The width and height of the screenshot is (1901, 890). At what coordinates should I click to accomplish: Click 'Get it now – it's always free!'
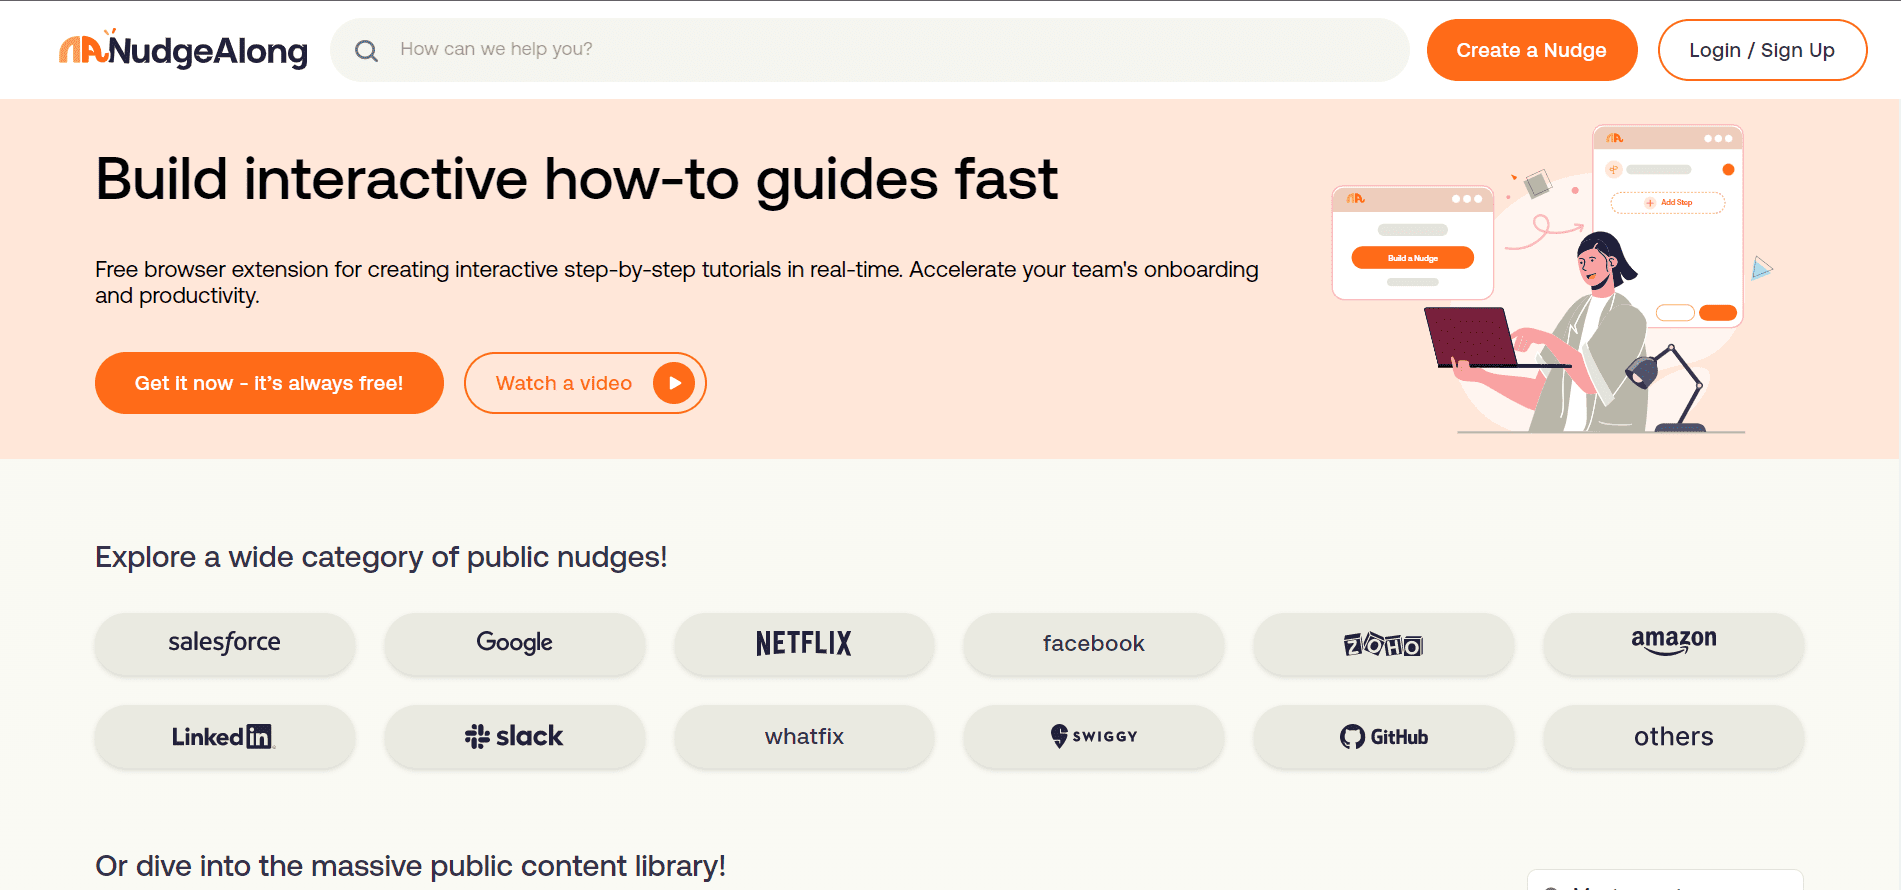point(269,383)
